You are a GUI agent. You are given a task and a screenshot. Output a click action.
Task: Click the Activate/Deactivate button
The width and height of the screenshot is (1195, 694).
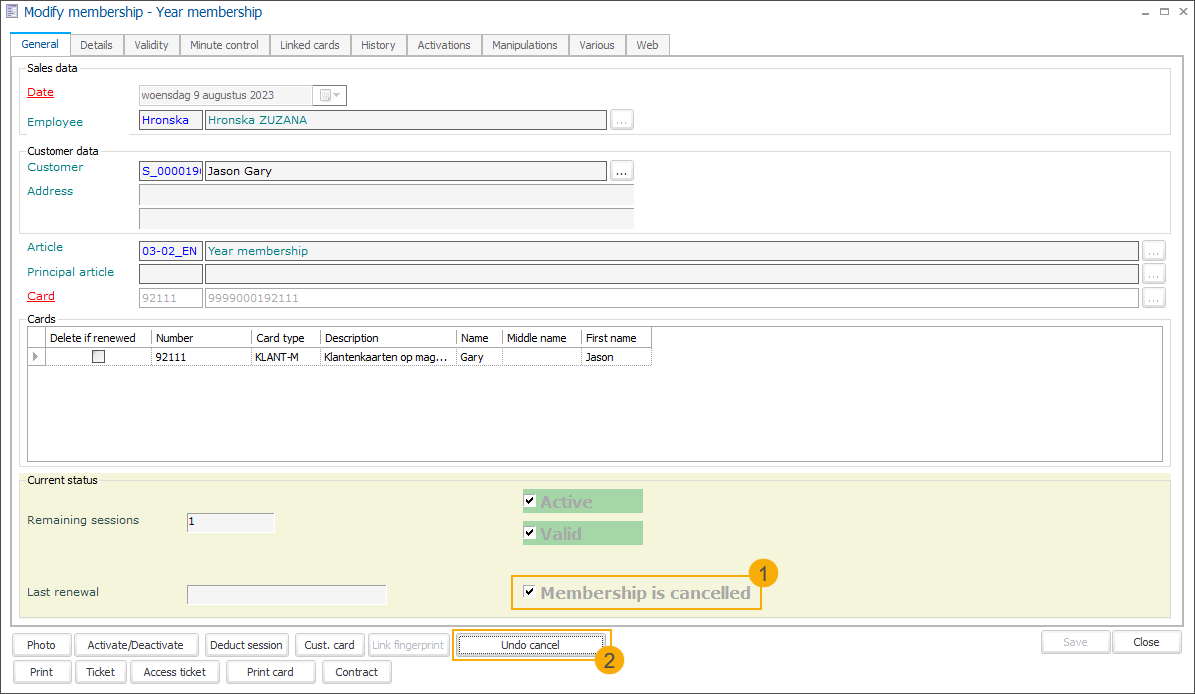point(136,645)
